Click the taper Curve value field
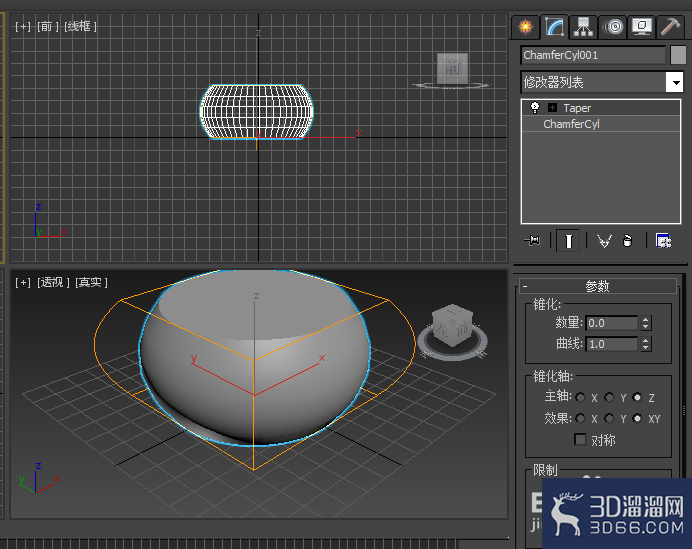Screen dimensions: 692x549 [x=612, y=344]
